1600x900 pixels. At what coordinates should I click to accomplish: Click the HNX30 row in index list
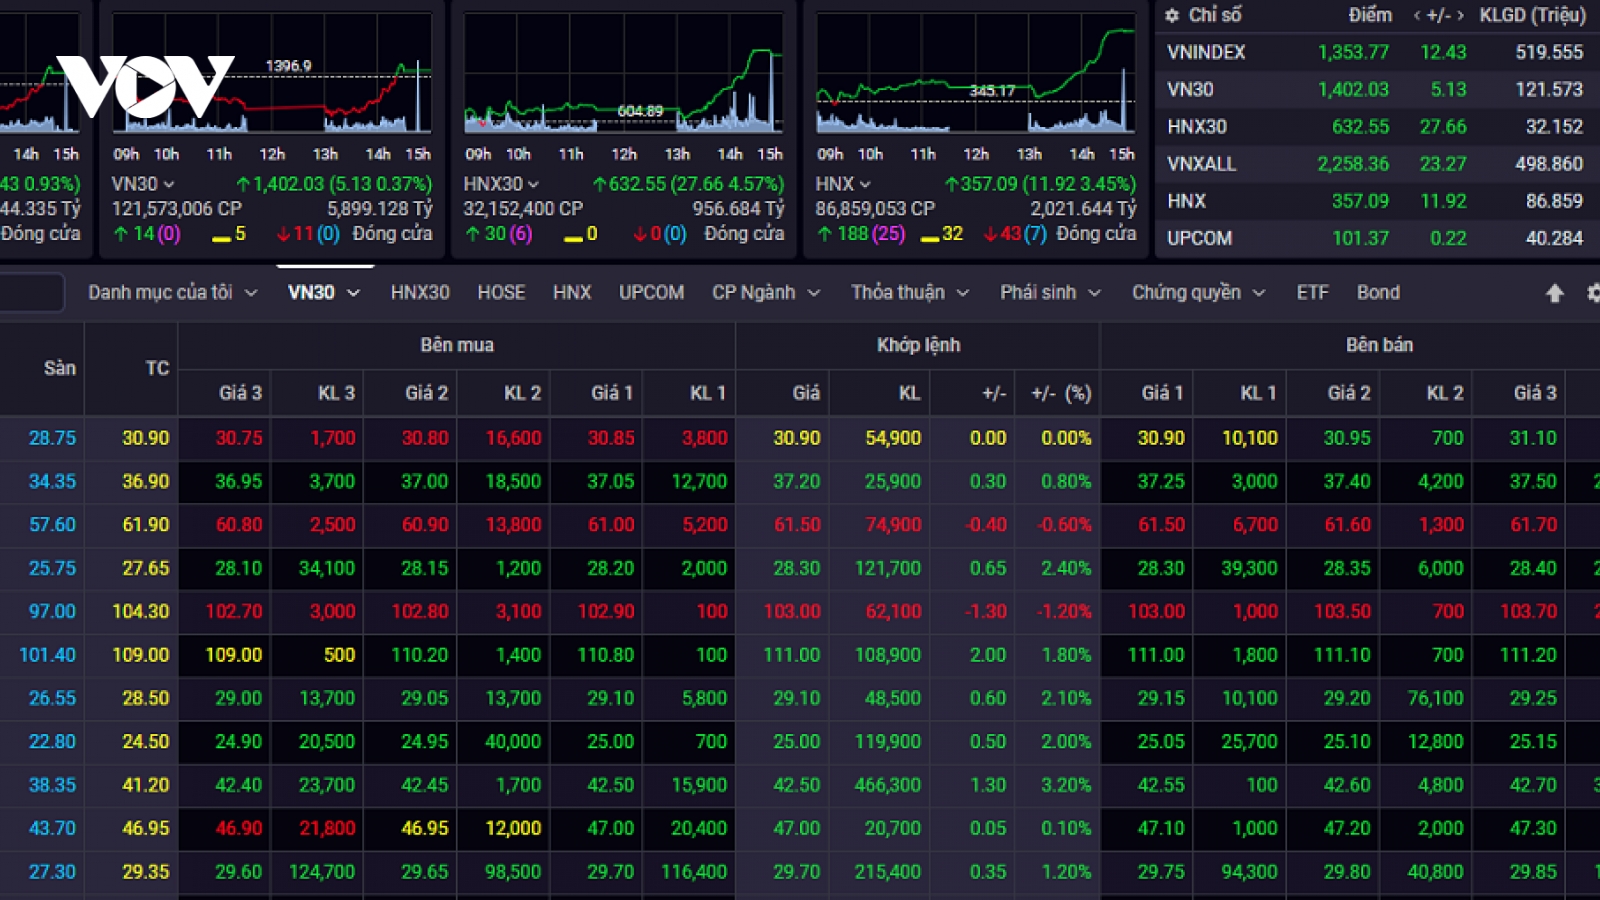pyautogui.click(x=1376, y=127)
